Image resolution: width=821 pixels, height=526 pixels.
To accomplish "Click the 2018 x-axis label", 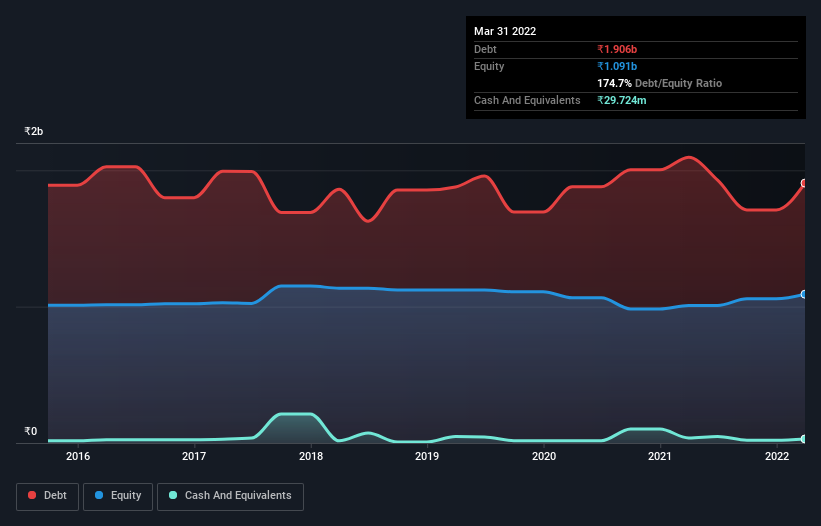I will (311, 456).
